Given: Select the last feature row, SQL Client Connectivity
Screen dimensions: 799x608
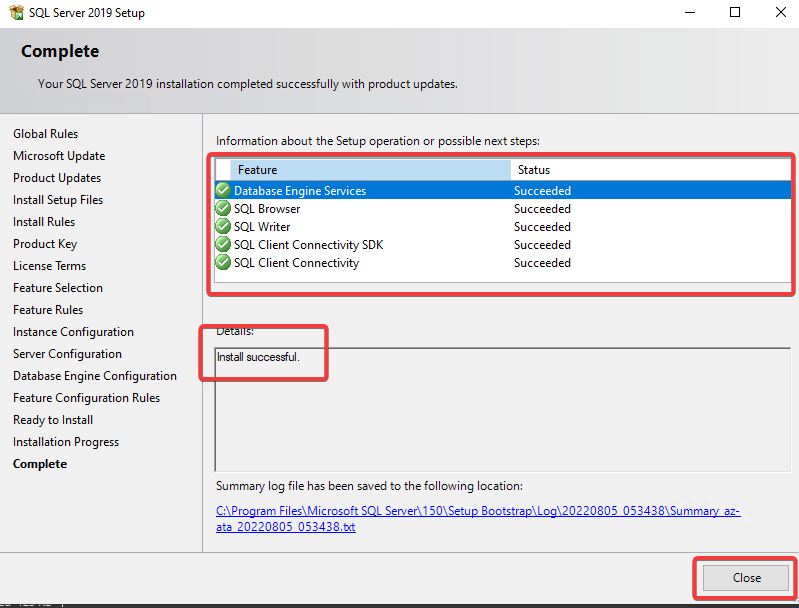Looking at the screenshot, I should [503, 262].
